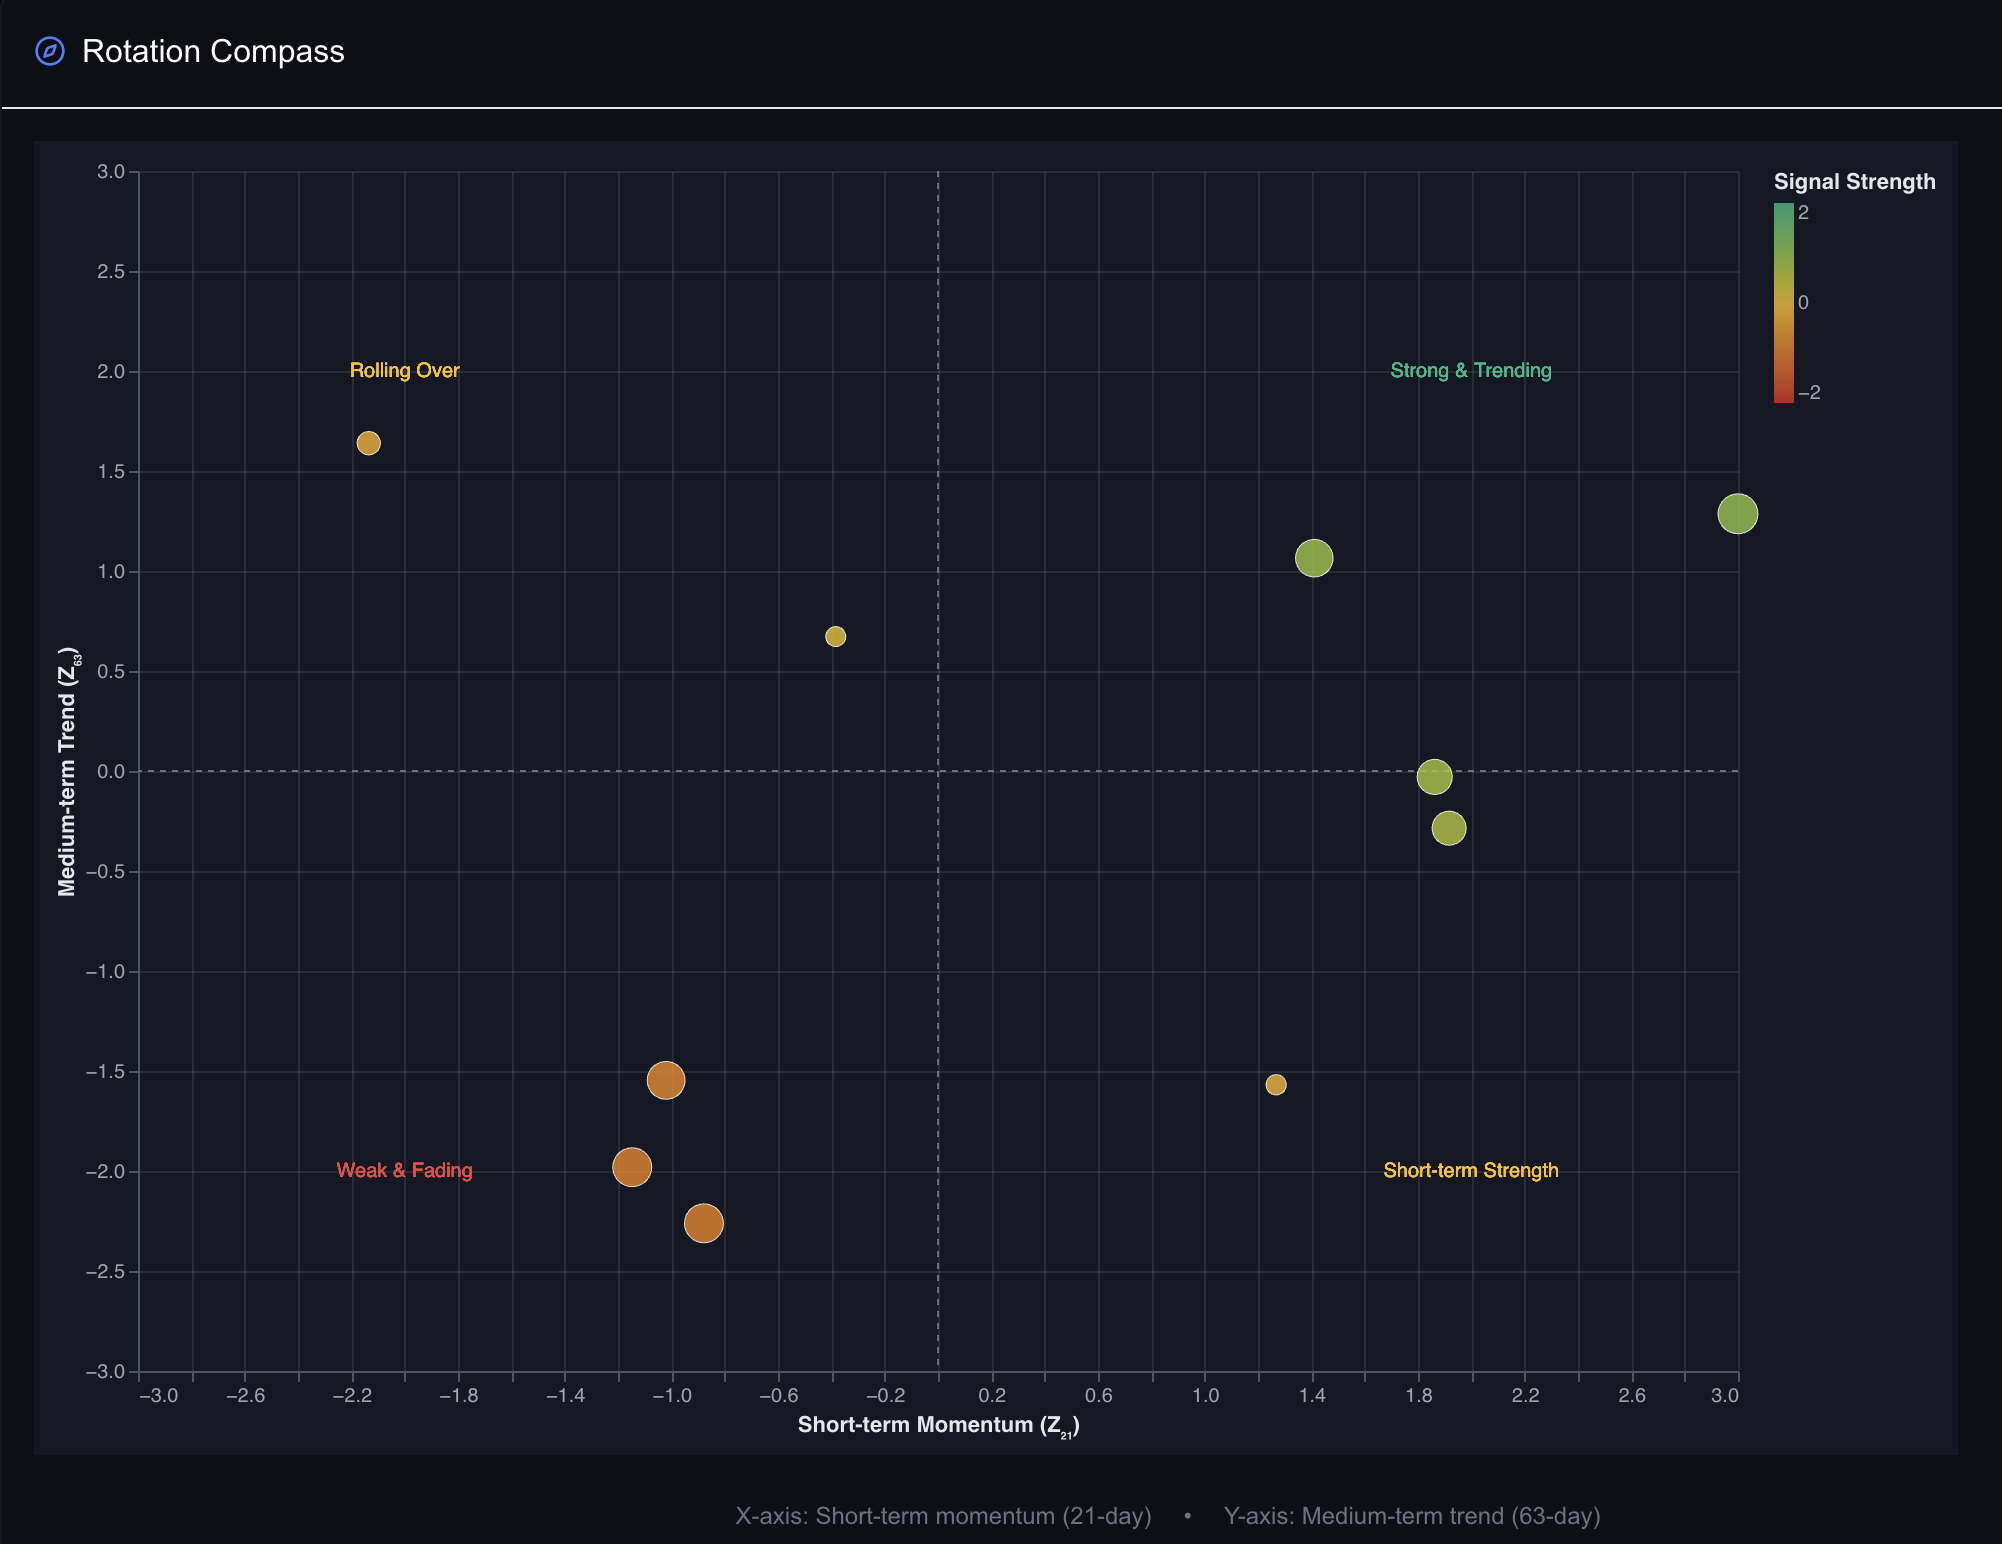The width and height of the screenshot is (2002, 1544).
Task: Click the Rolling Over quadrant label
Action: pyautogui.click(x=405, y=370)
